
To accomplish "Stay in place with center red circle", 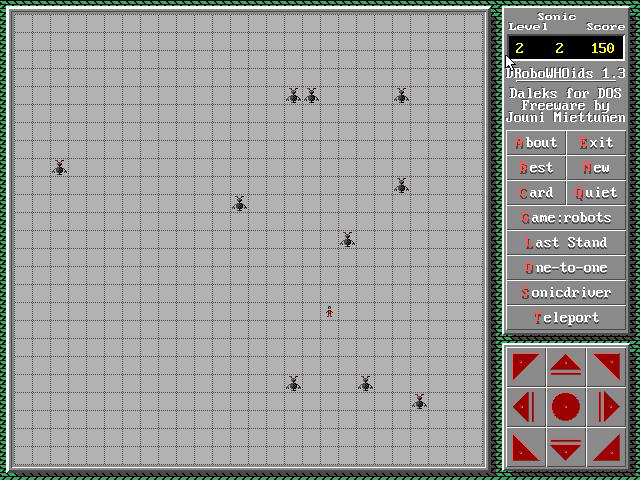I will click(x=566, y=407).
